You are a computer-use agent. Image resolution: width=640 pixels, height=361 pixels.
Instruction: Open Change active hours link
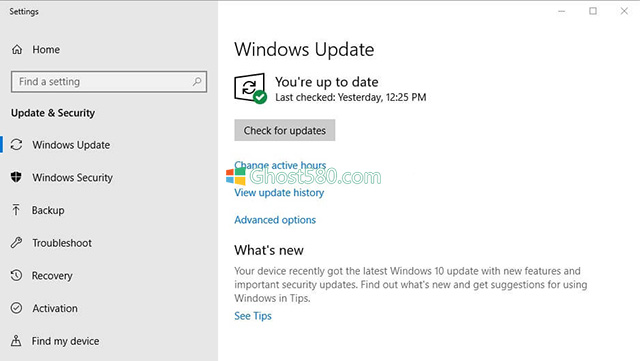280,165
